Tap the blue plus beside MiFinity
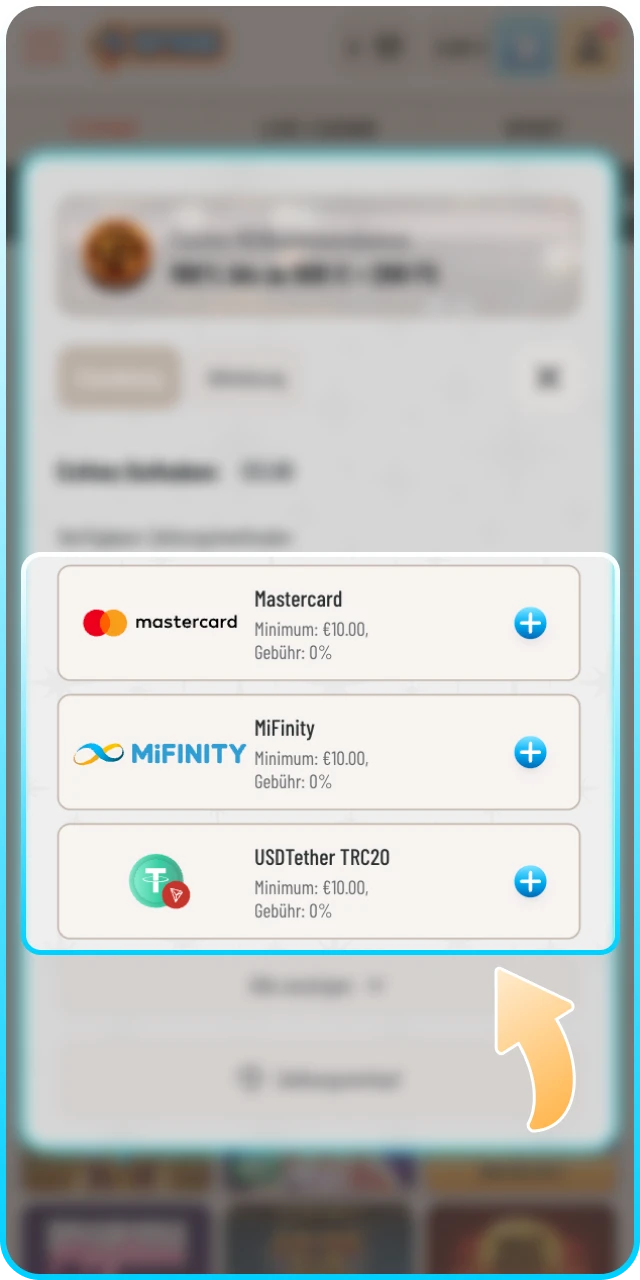 [530, 752]
